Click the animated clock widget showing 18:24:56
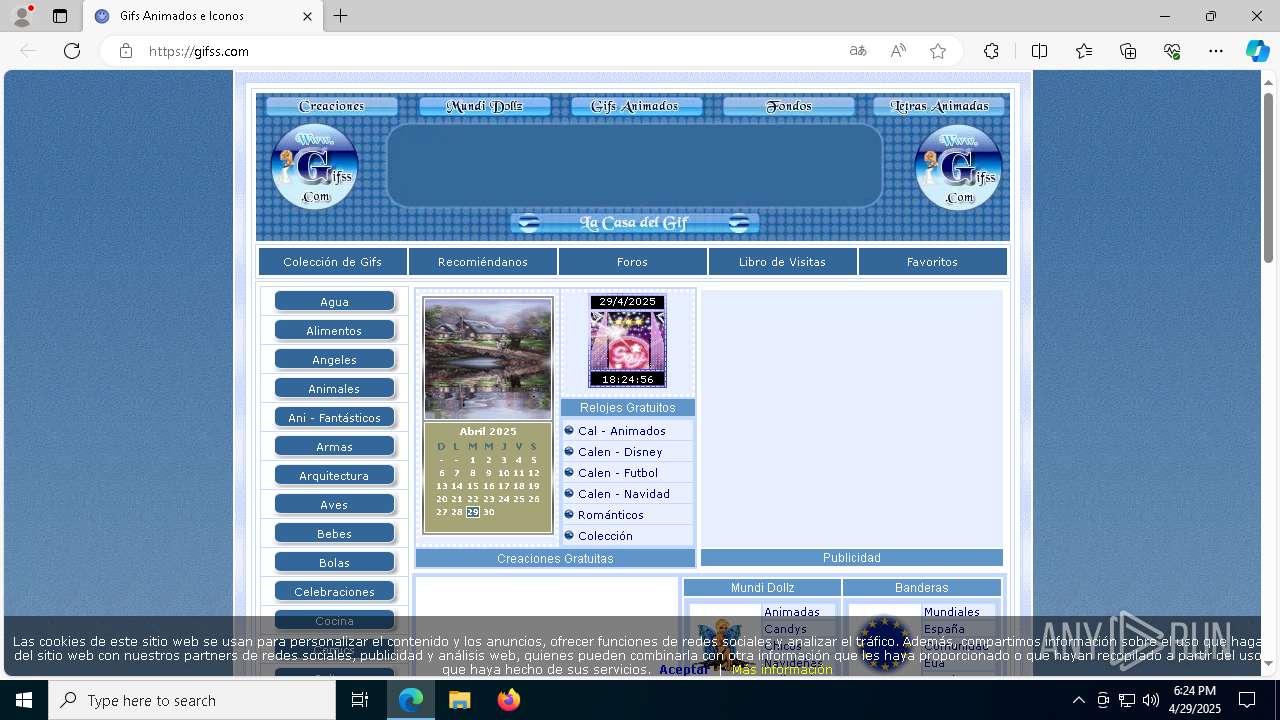The image size is (1280, 720). (627, 341)
